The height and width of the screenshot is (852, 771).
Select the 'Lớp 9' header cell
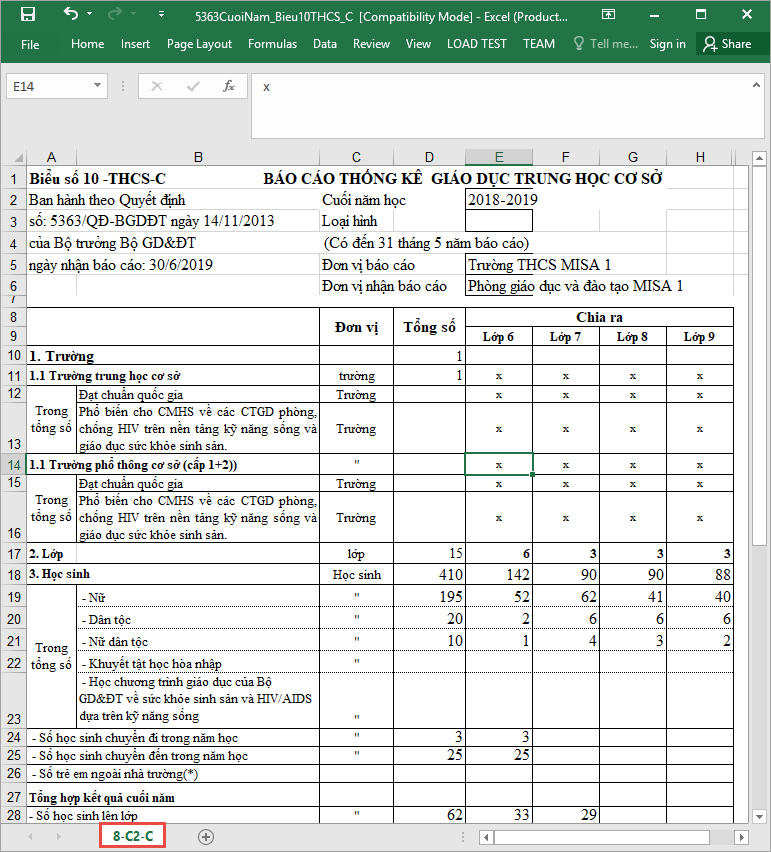[x=700, y=336]
